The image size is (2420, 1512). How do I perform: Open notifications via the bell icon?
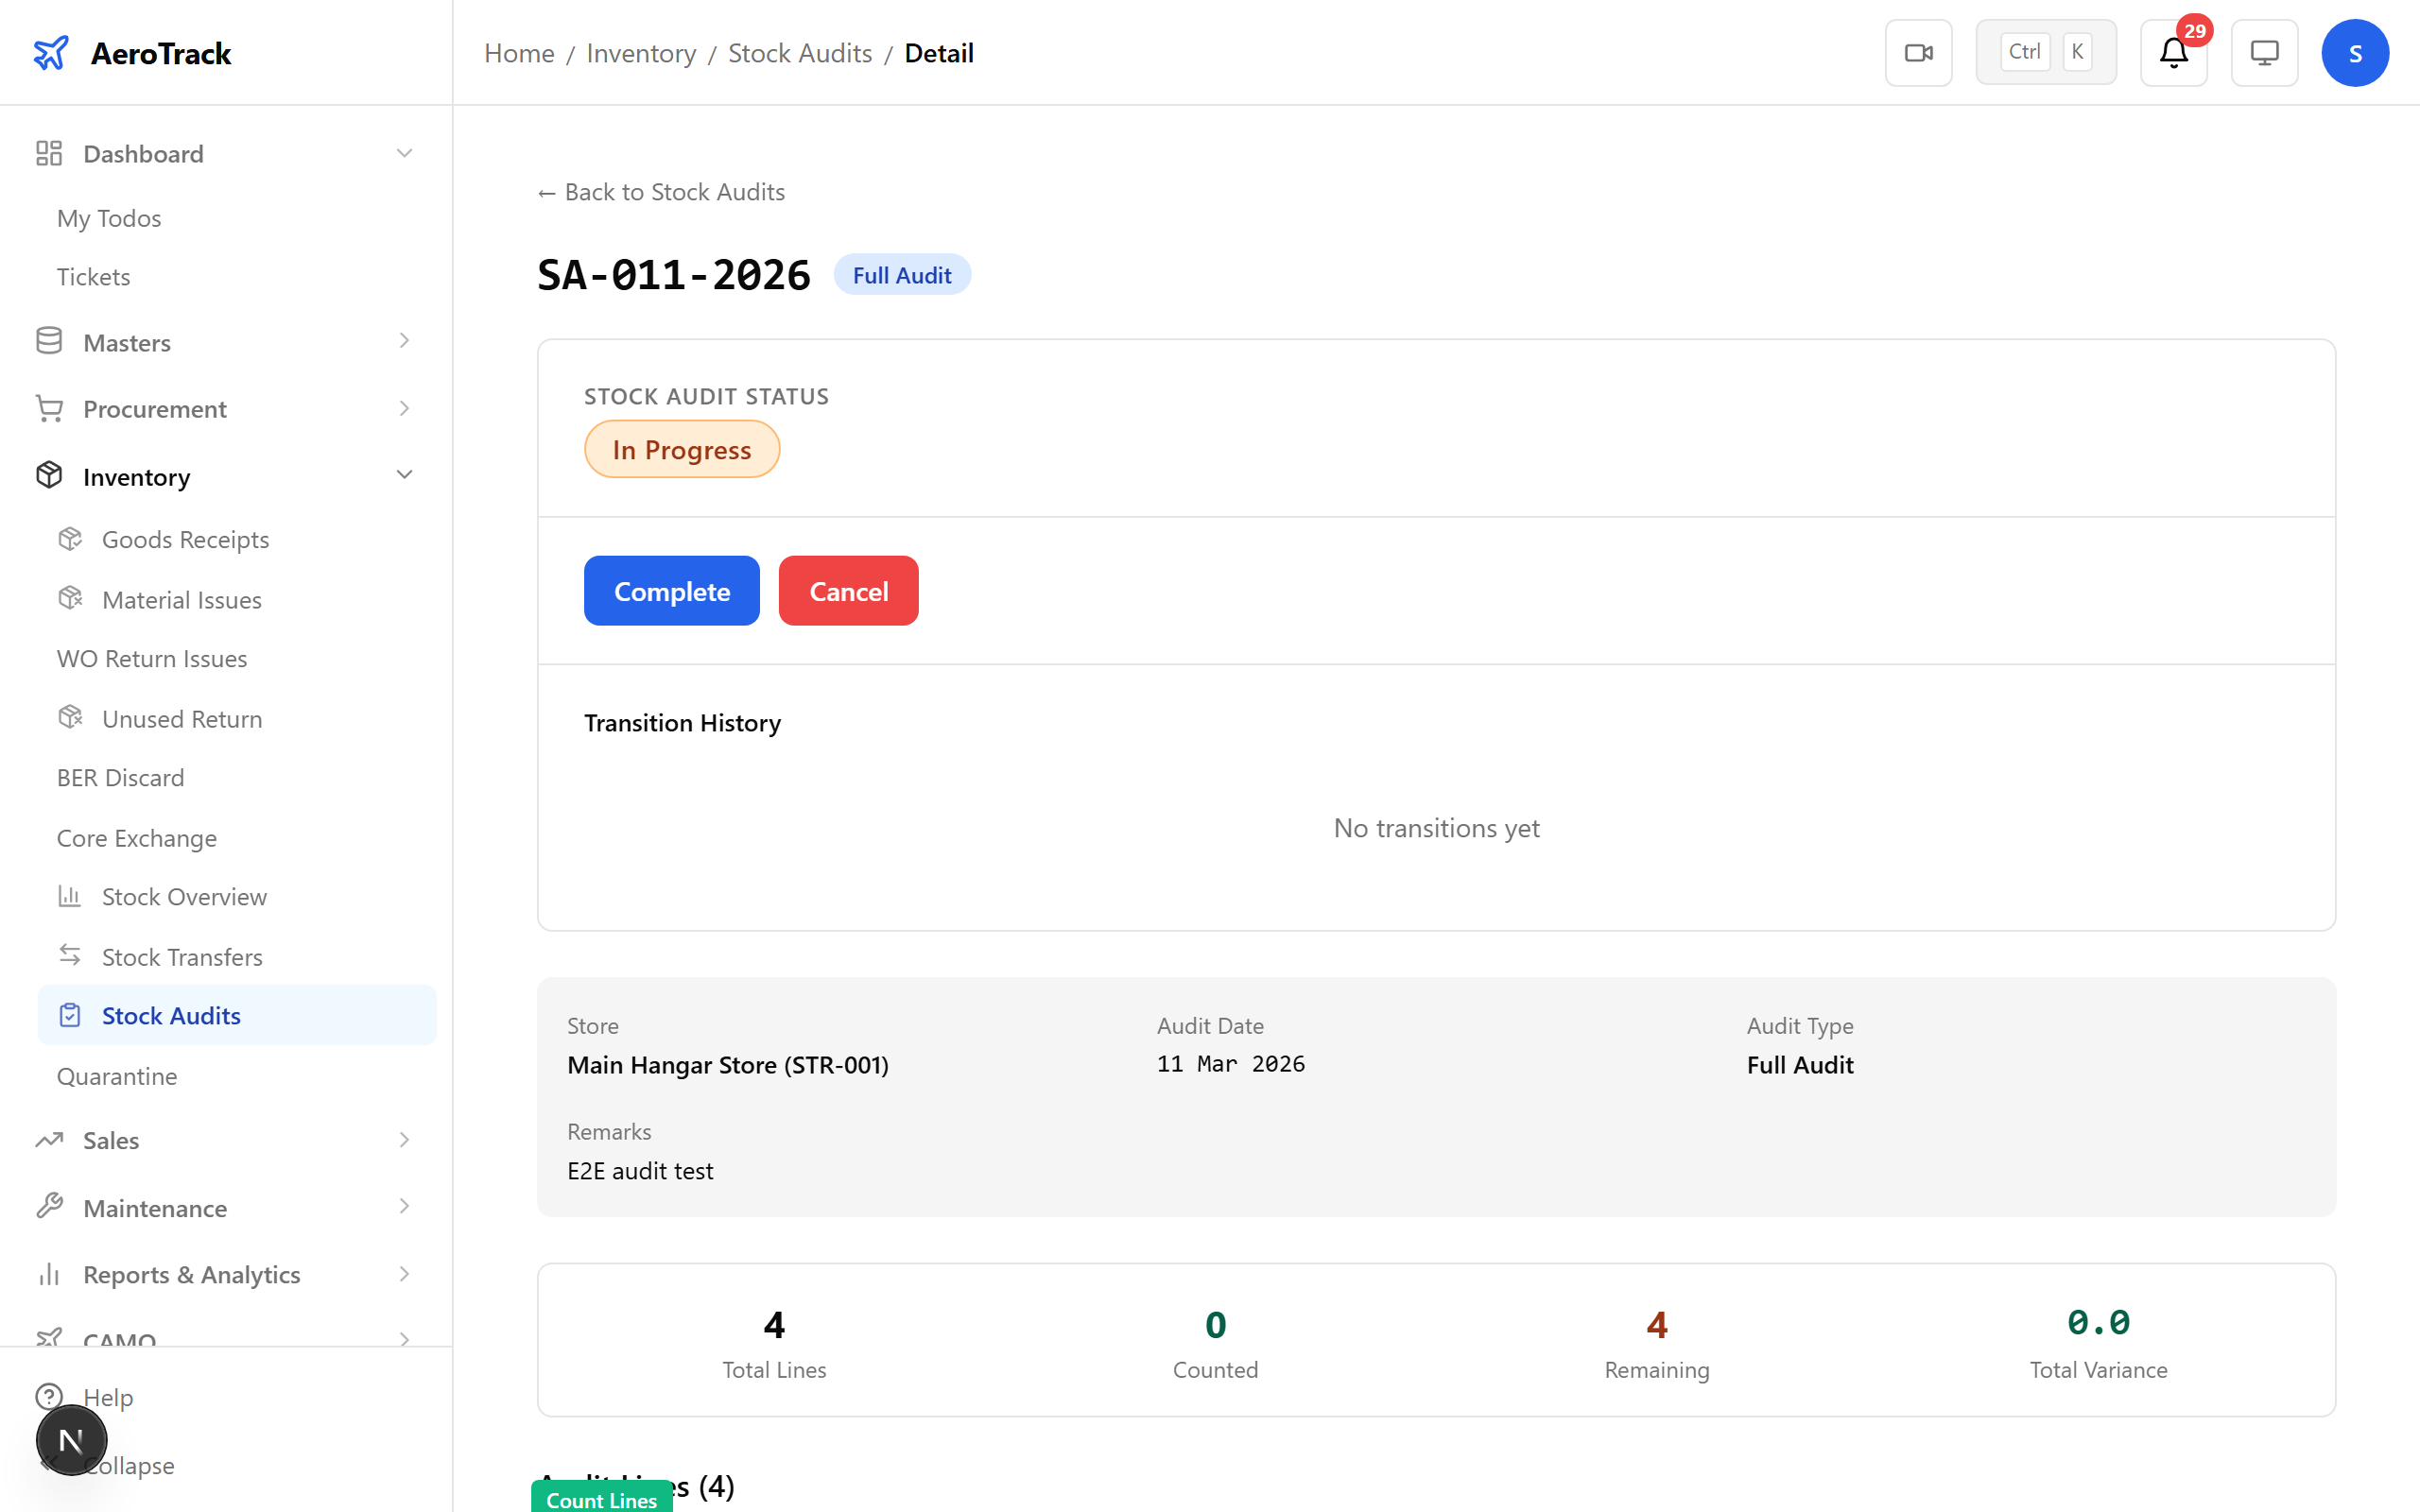(2171, 53)
